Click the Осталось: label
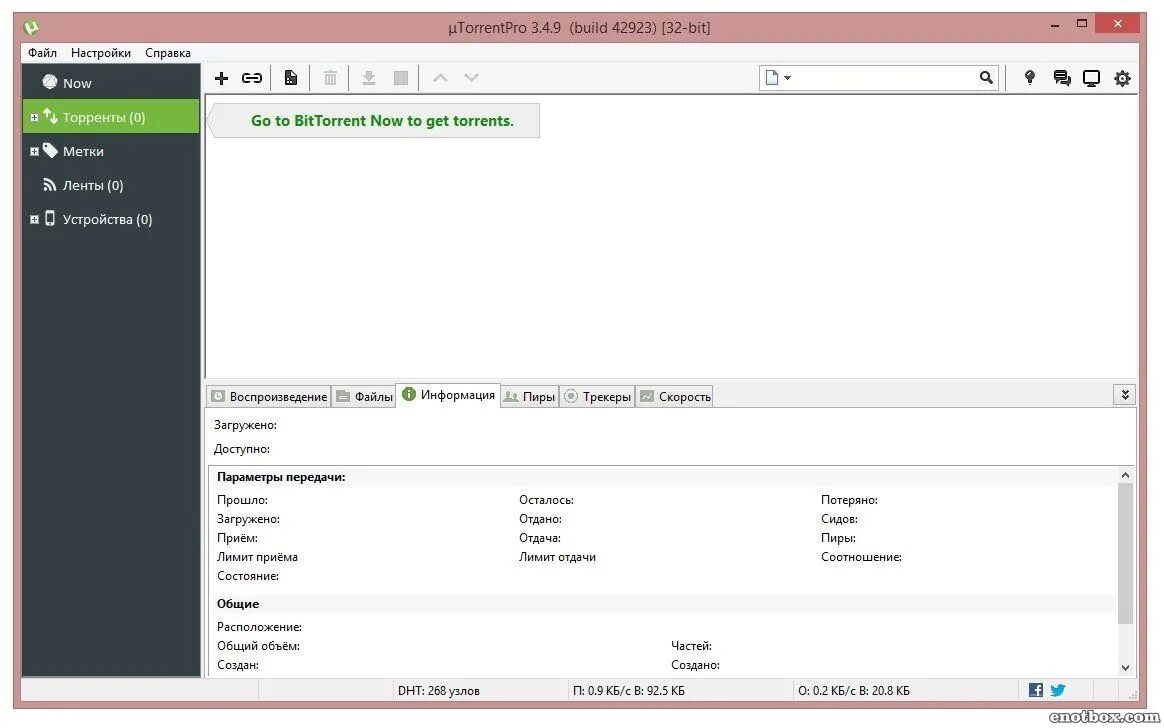1164x728 pixels. (546, 500)
